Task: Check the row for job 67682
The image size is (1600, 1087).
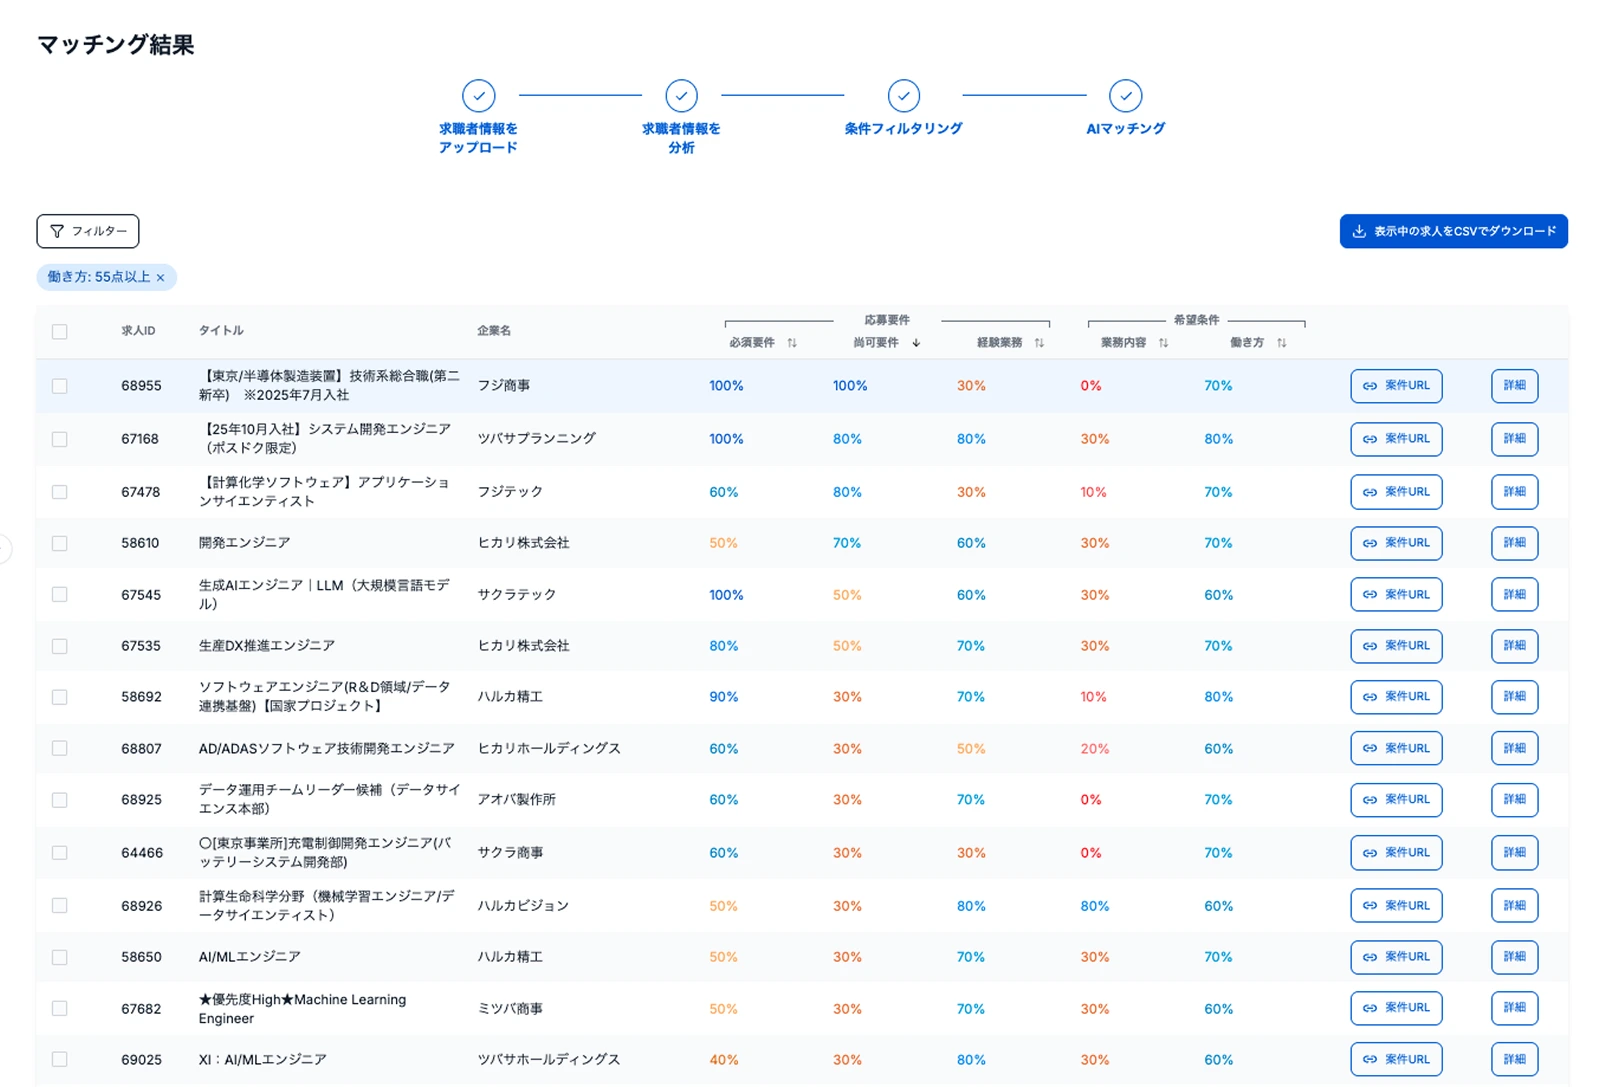Action: [60, 1009]
